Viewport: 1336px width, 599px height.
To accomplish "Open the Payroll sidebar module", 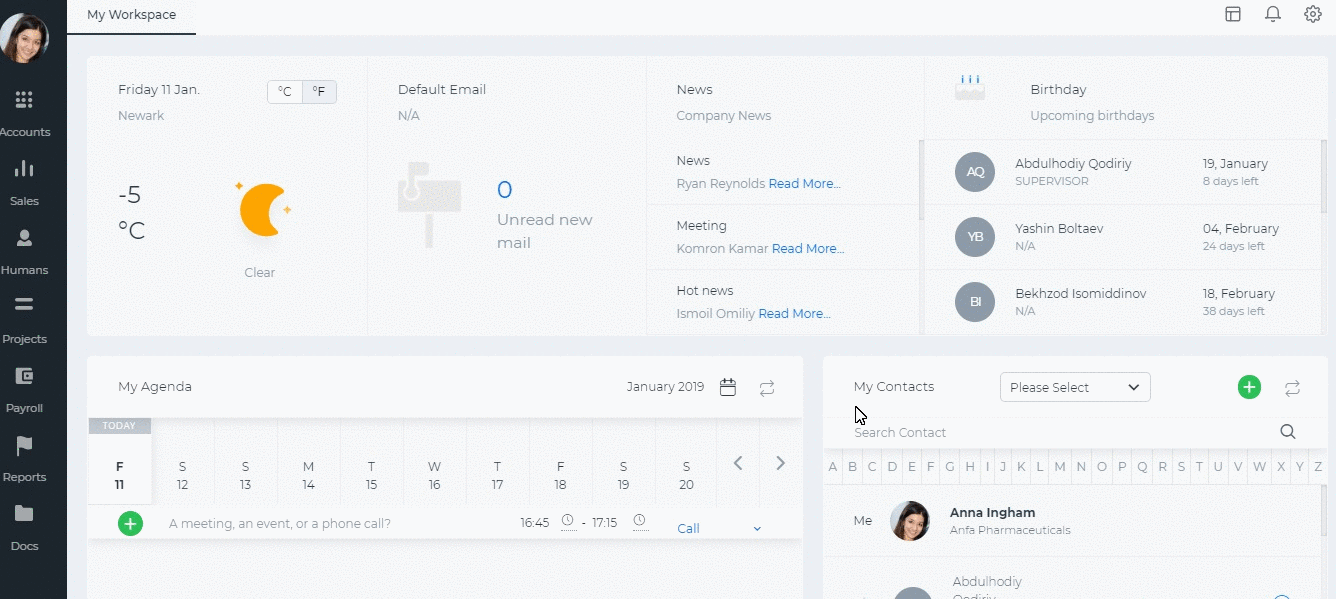I will [24, 389].
